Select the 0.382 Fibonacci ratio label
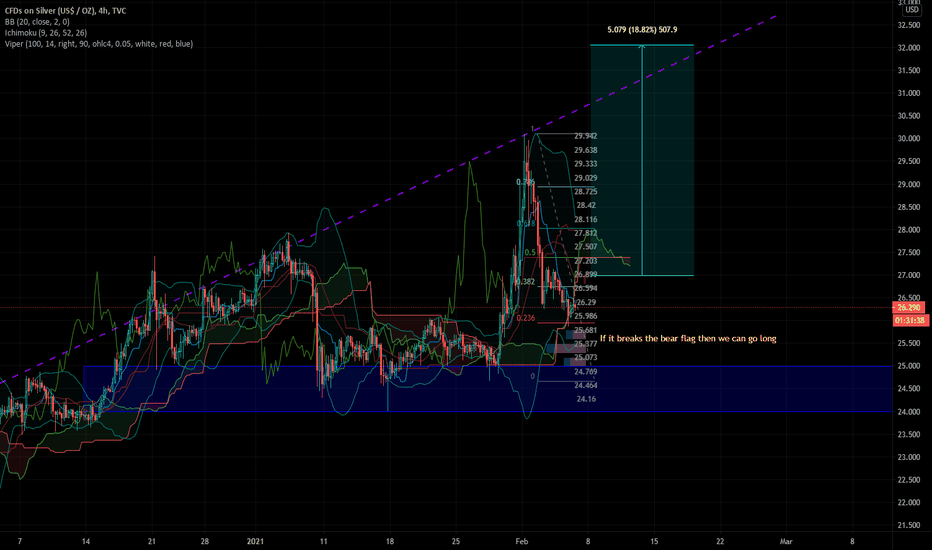Image resolution: width=932 pixels, height=550 pixels. click(x=525, y=282)
